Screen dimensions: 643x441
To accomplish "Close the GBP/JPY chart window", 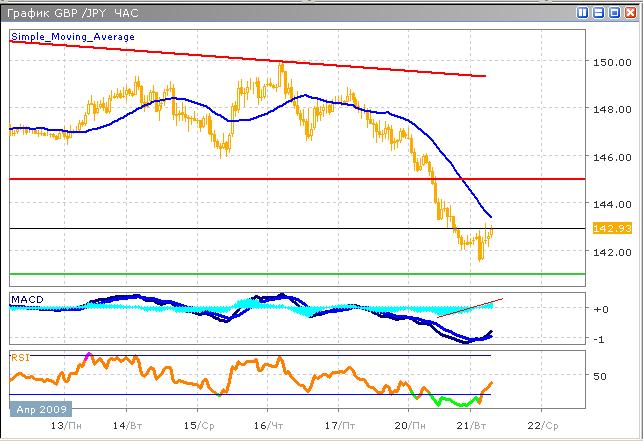I will click(629, 13).
